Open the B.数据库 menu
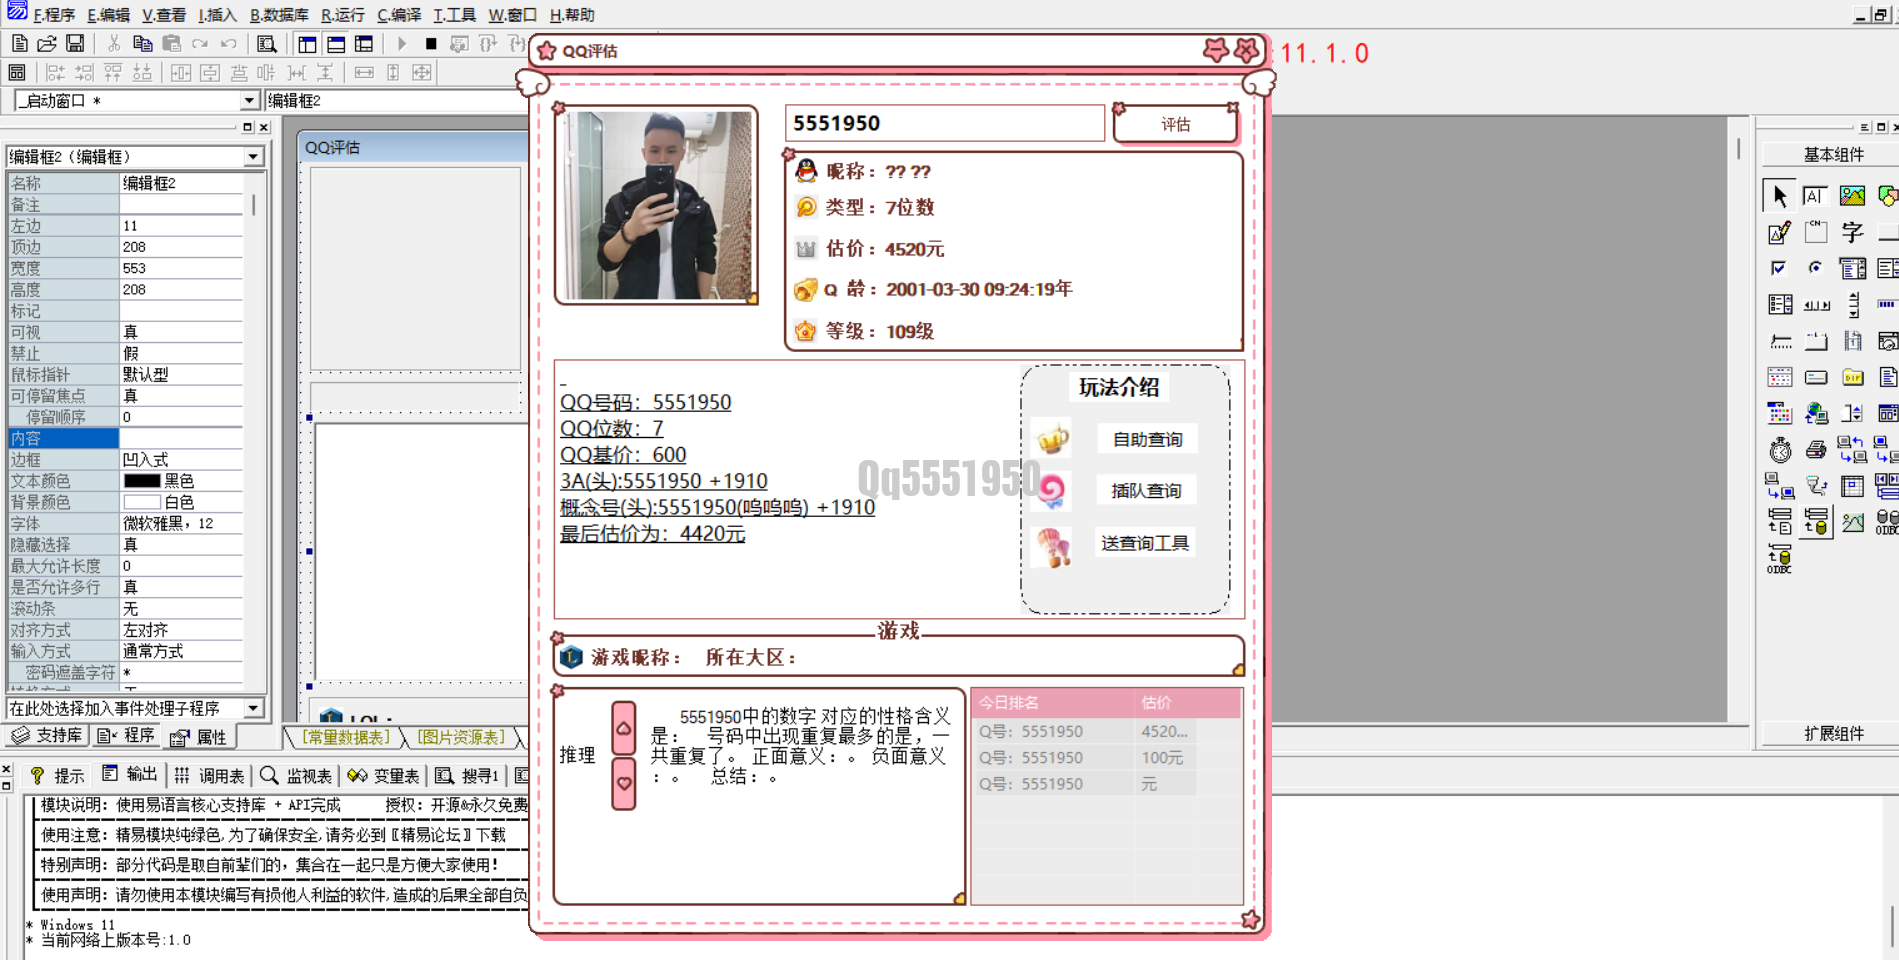The image size is (1899, 960). pyautogui.click(x=279, y=15)
